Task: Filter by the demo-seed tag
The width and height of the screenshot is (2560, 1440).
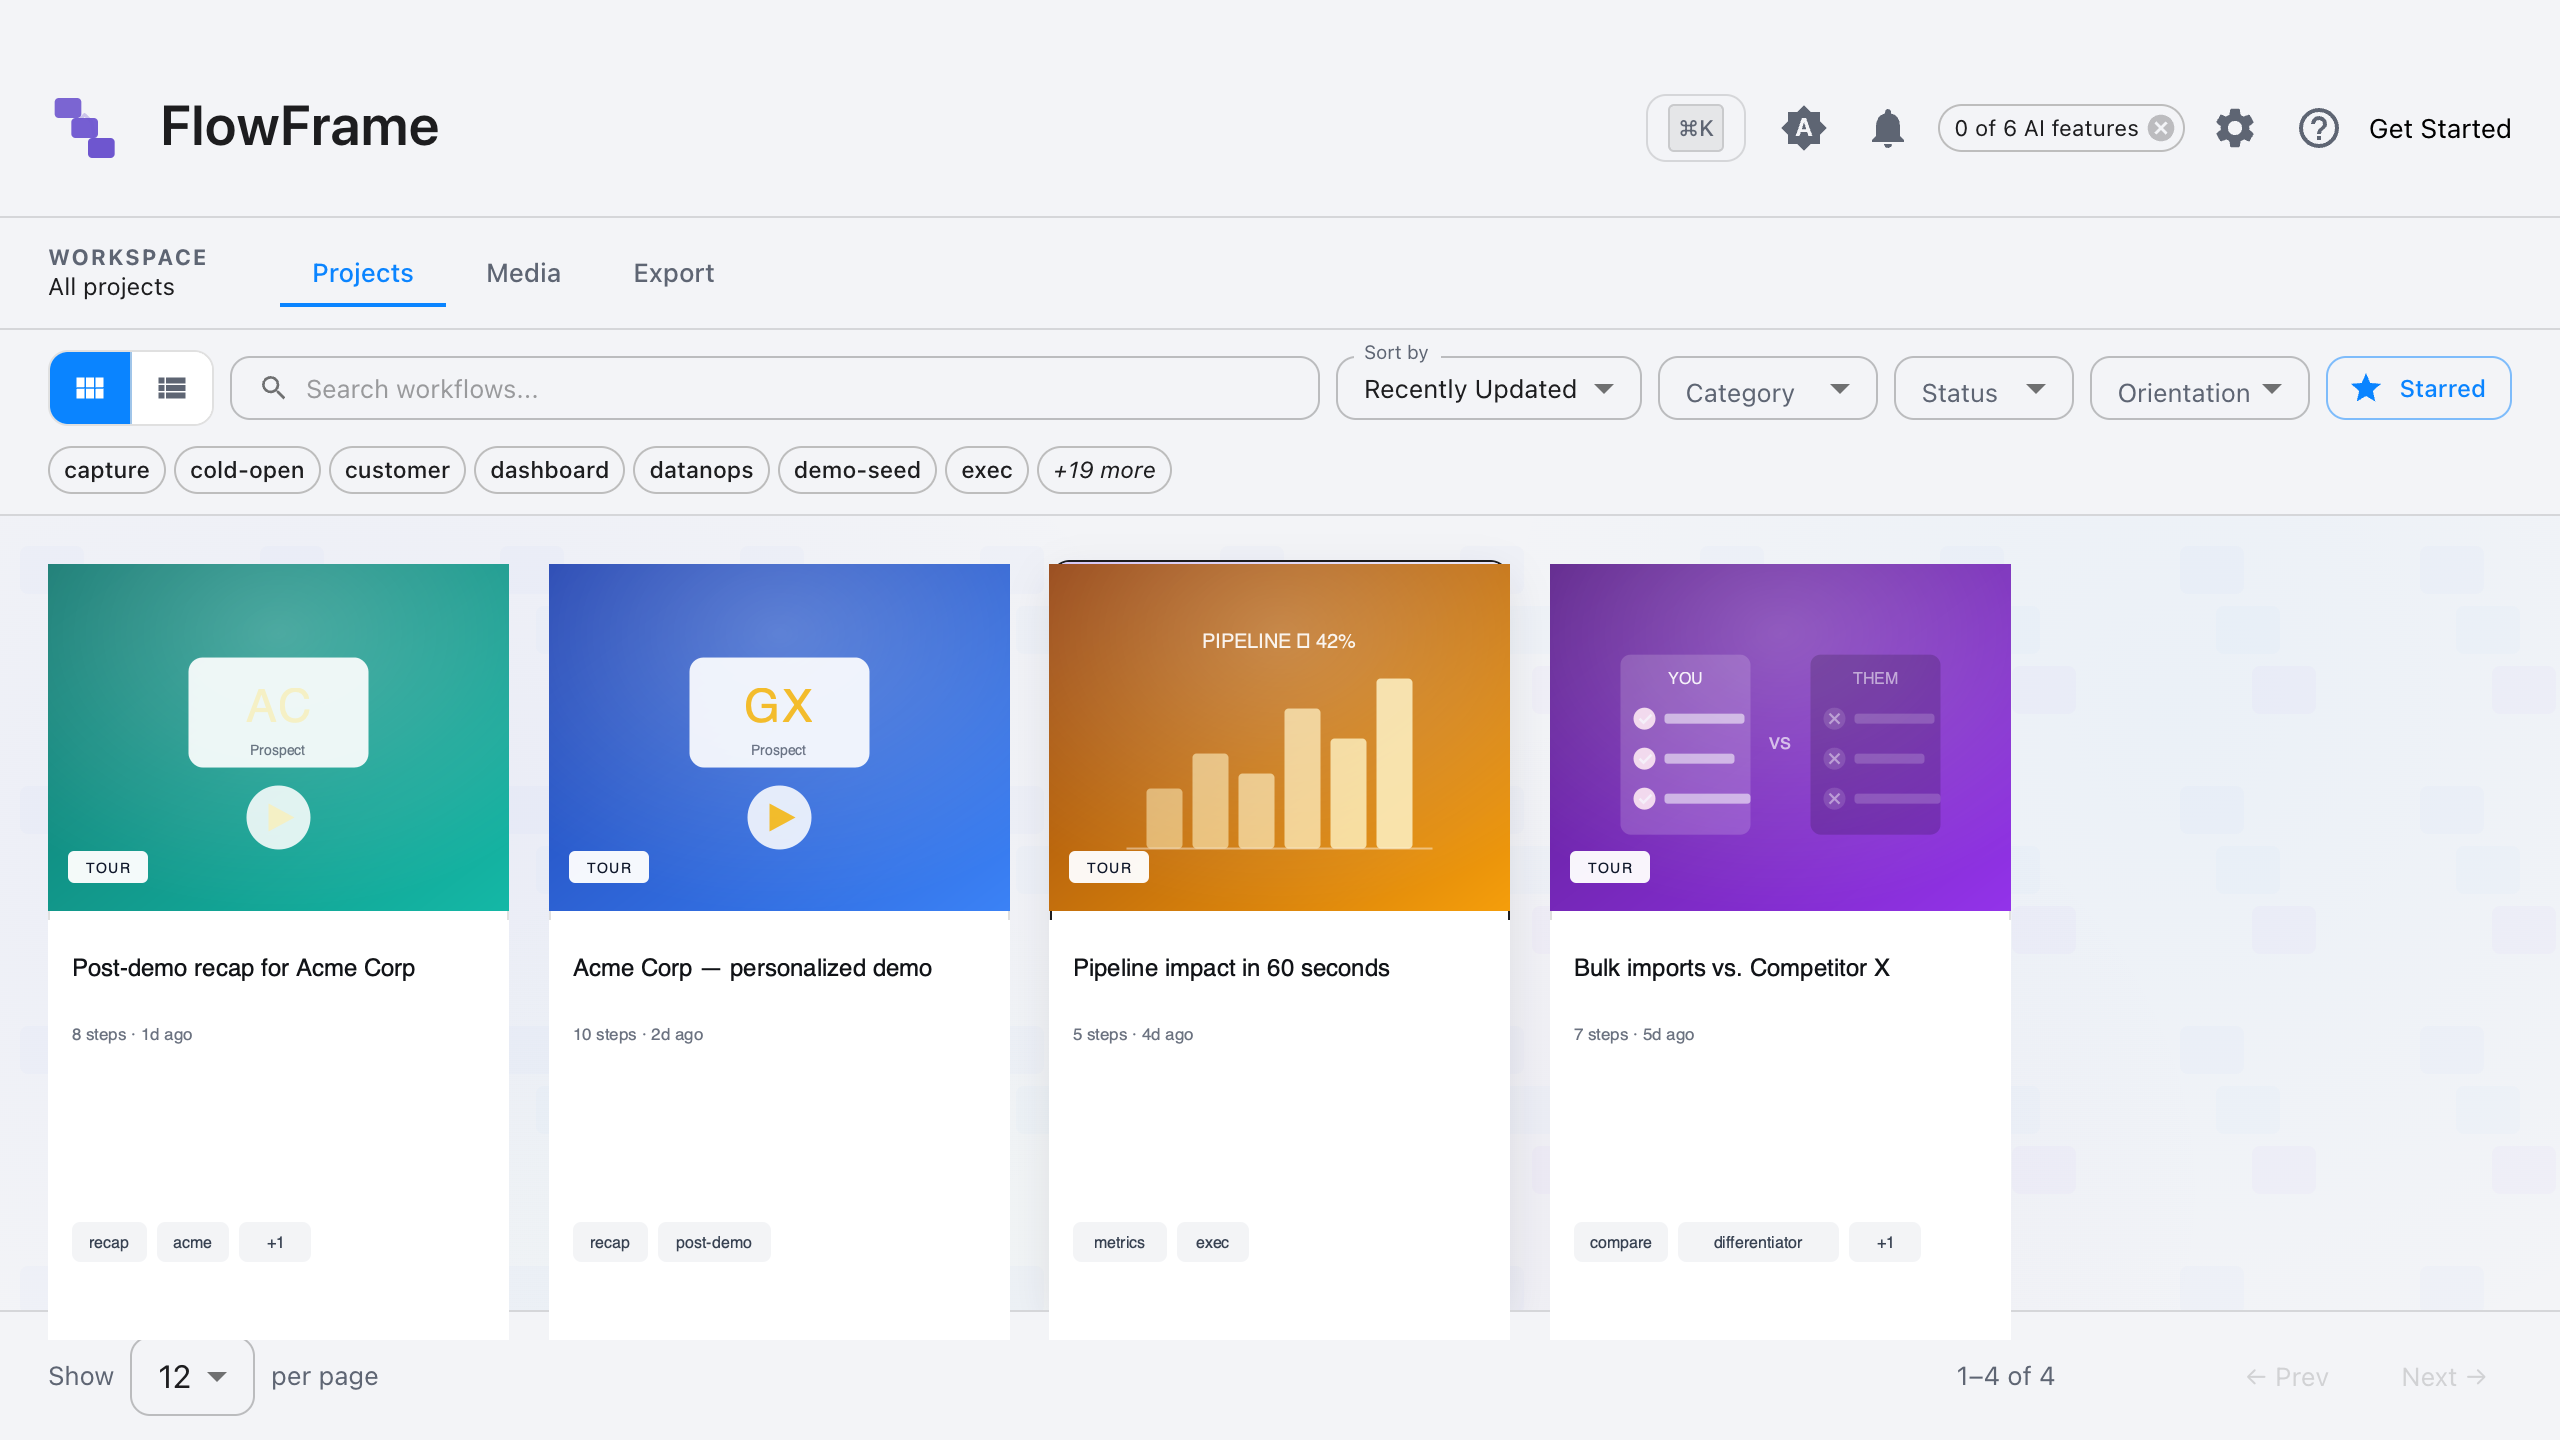Action: click(x=857, y=470)
